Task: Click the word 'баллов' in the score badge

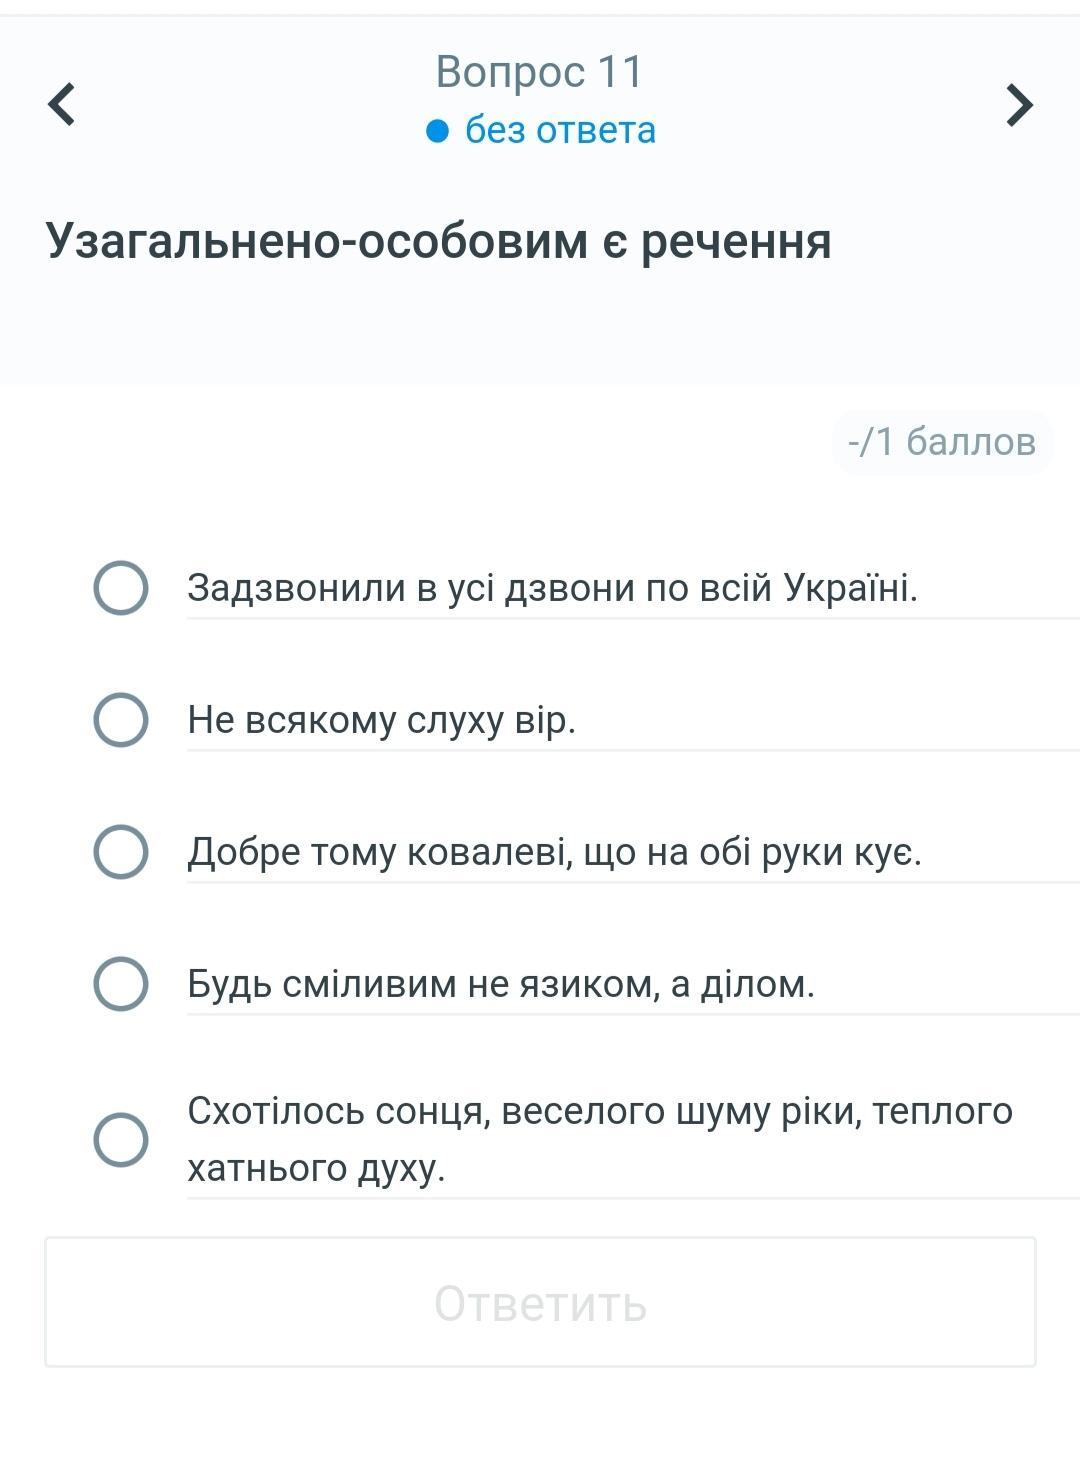Action: click(971, 441)
